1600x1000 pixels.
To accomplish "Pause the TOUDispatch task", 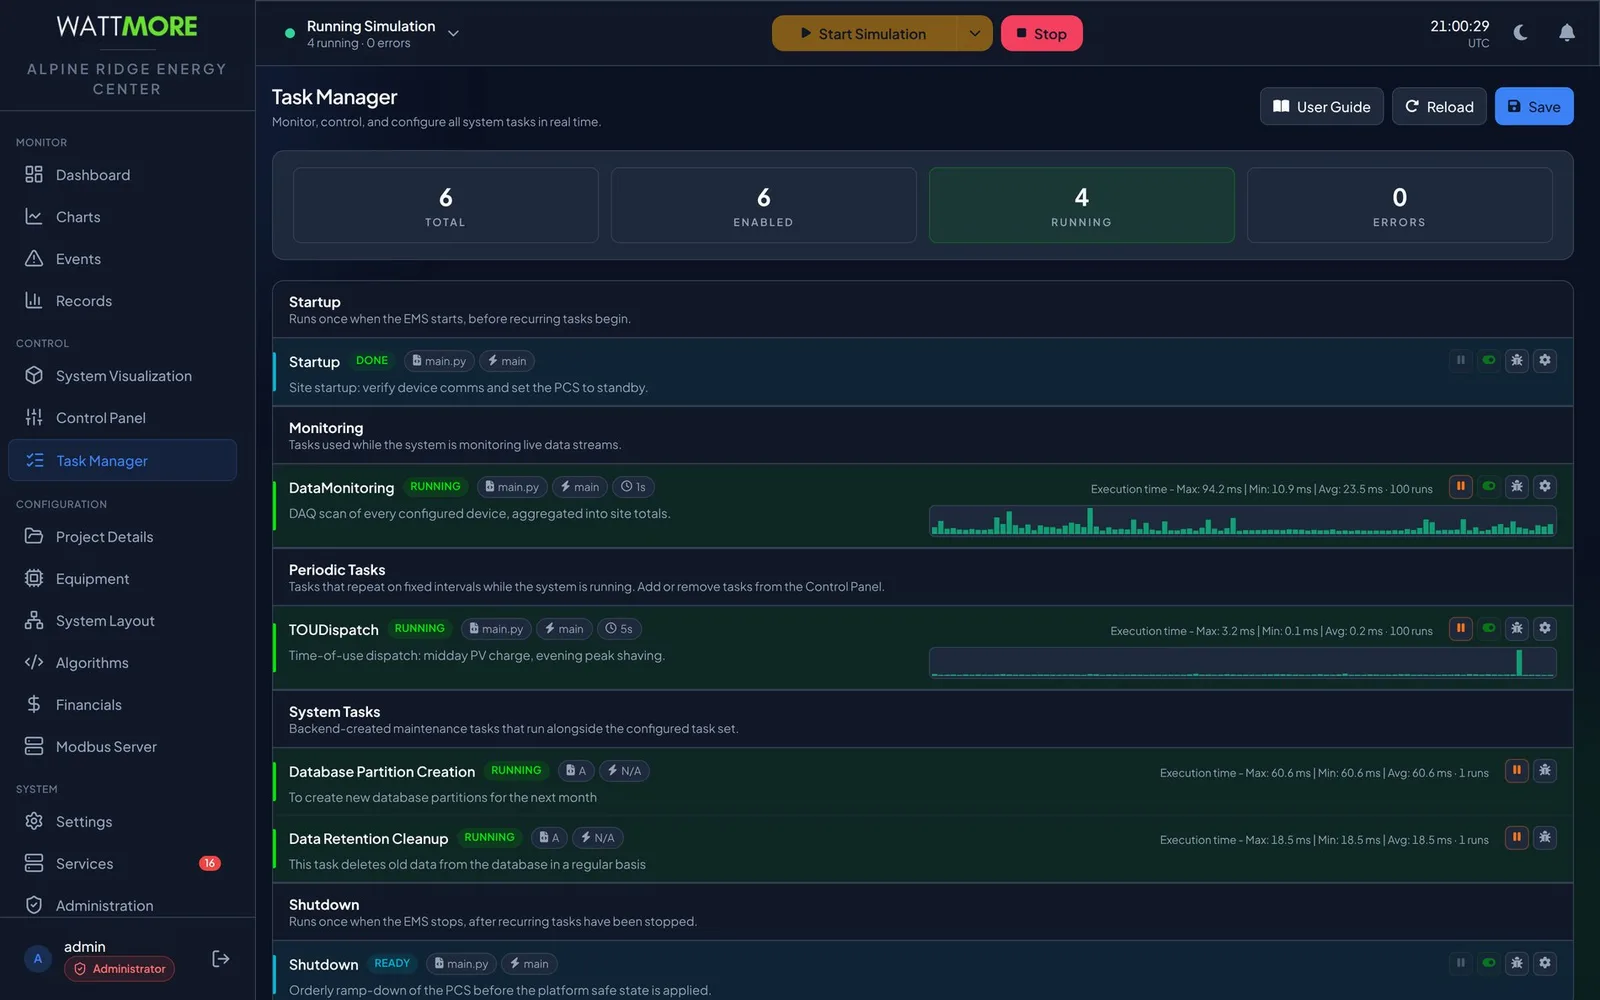I will coord(1460,629).
